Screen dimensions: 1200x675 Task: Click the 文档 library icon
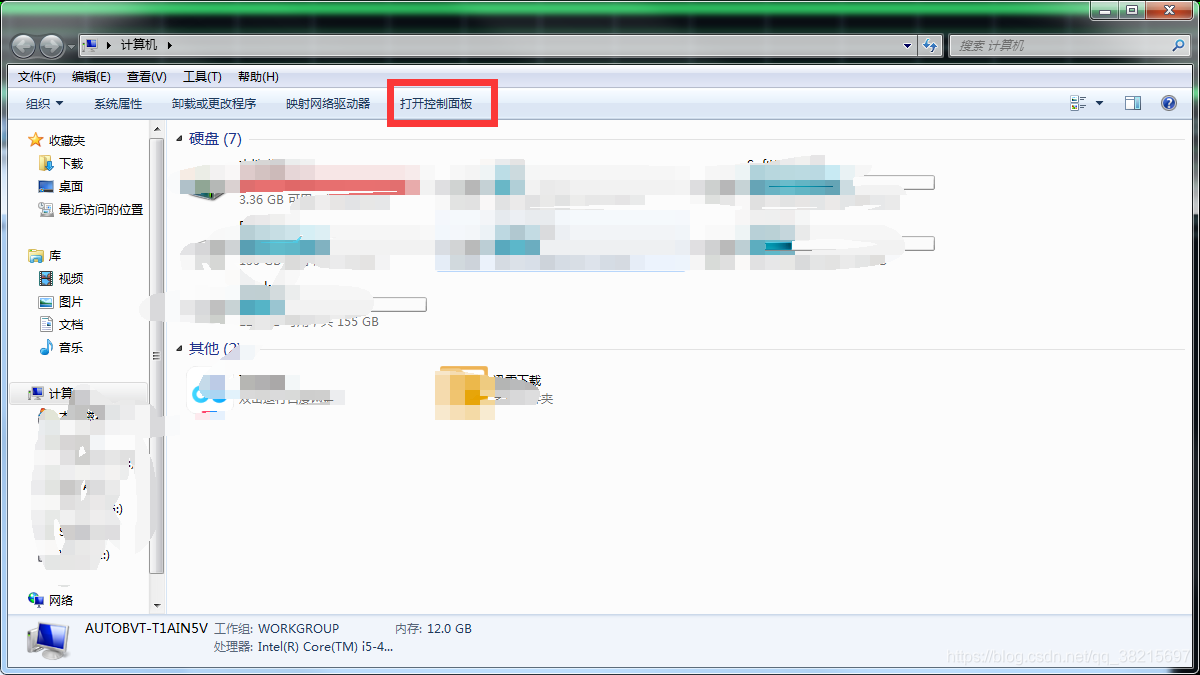[x=45, y=324]
